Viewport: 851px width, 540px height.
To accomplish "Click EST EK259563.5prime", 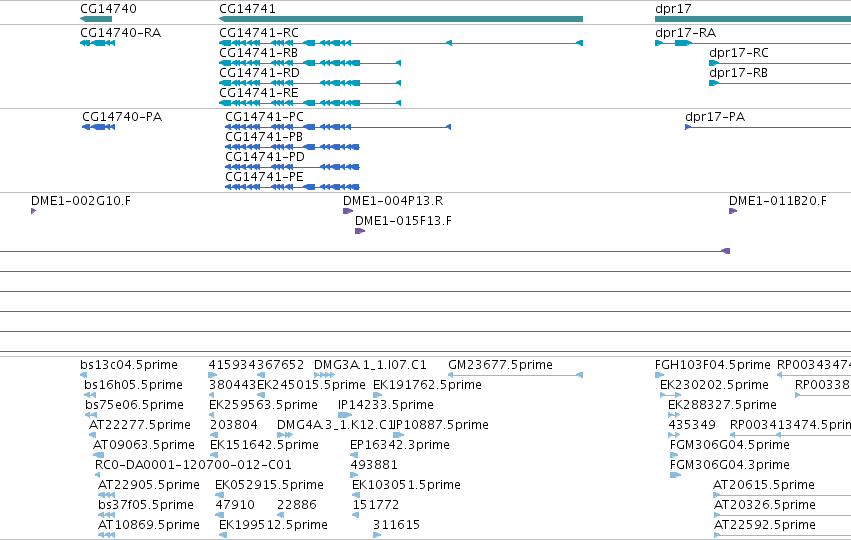I will click(263, 405).
